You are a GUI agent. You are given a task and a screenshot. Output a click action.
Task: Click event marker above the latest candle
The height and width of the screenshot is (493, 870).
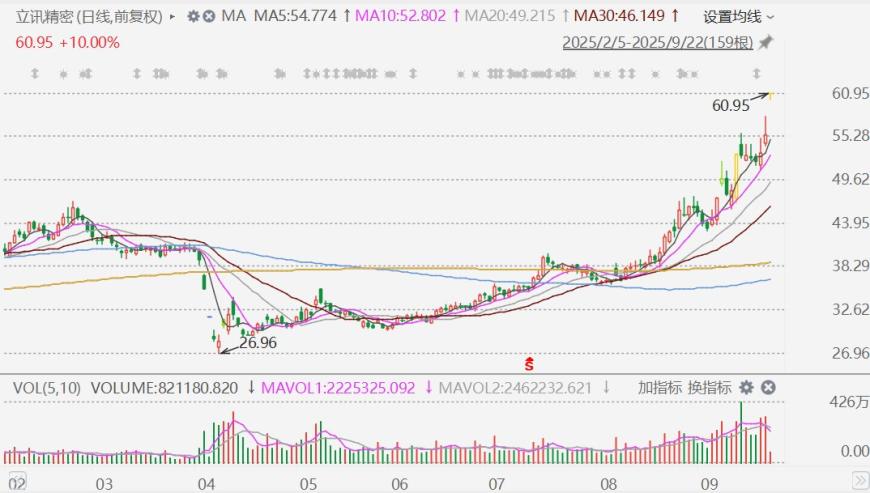coord(756,73)
